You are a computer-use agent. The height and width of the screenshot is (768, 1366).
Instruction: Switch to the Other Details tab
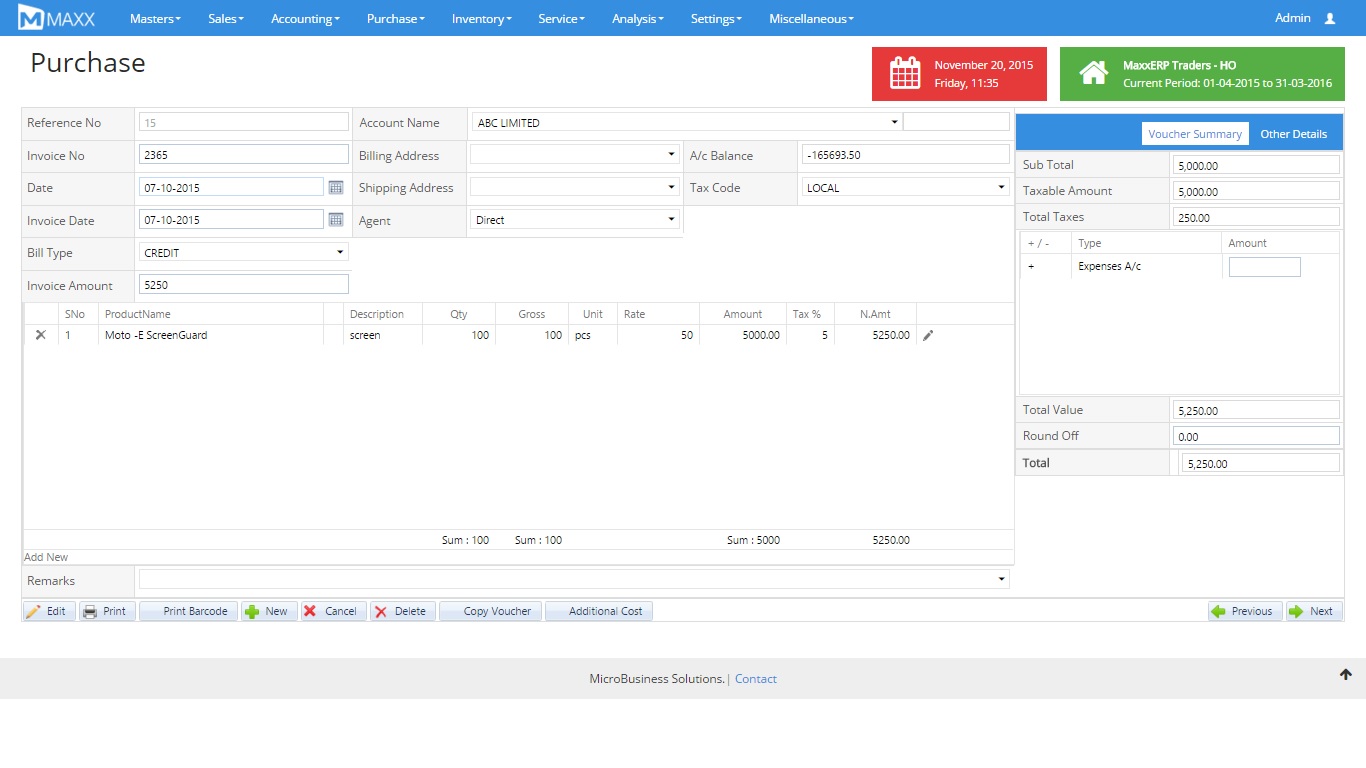[1293, 134]
